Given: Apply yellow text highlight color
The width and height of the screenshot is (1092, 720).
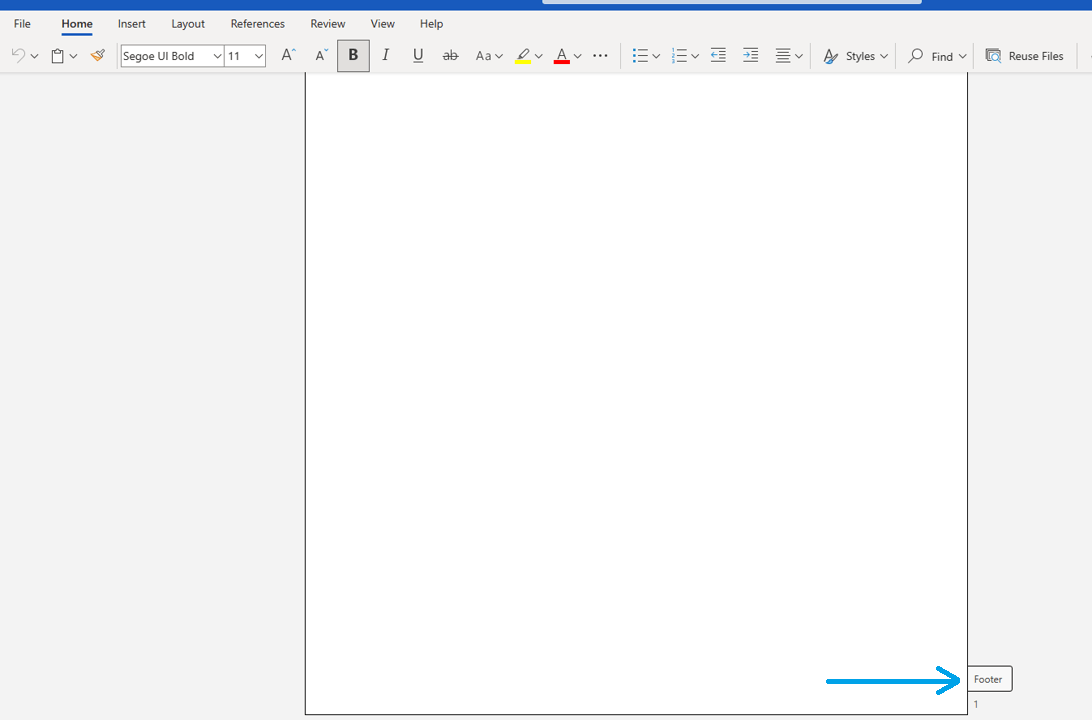Looking at the screenshot, I should coord(523,56).
